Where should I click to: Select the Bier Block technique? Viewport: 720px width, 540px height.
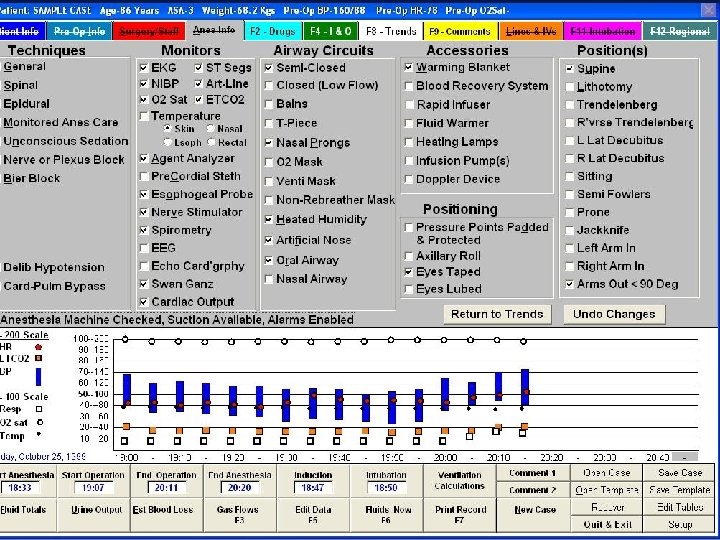pyautogui.click(x=31, y=178)
